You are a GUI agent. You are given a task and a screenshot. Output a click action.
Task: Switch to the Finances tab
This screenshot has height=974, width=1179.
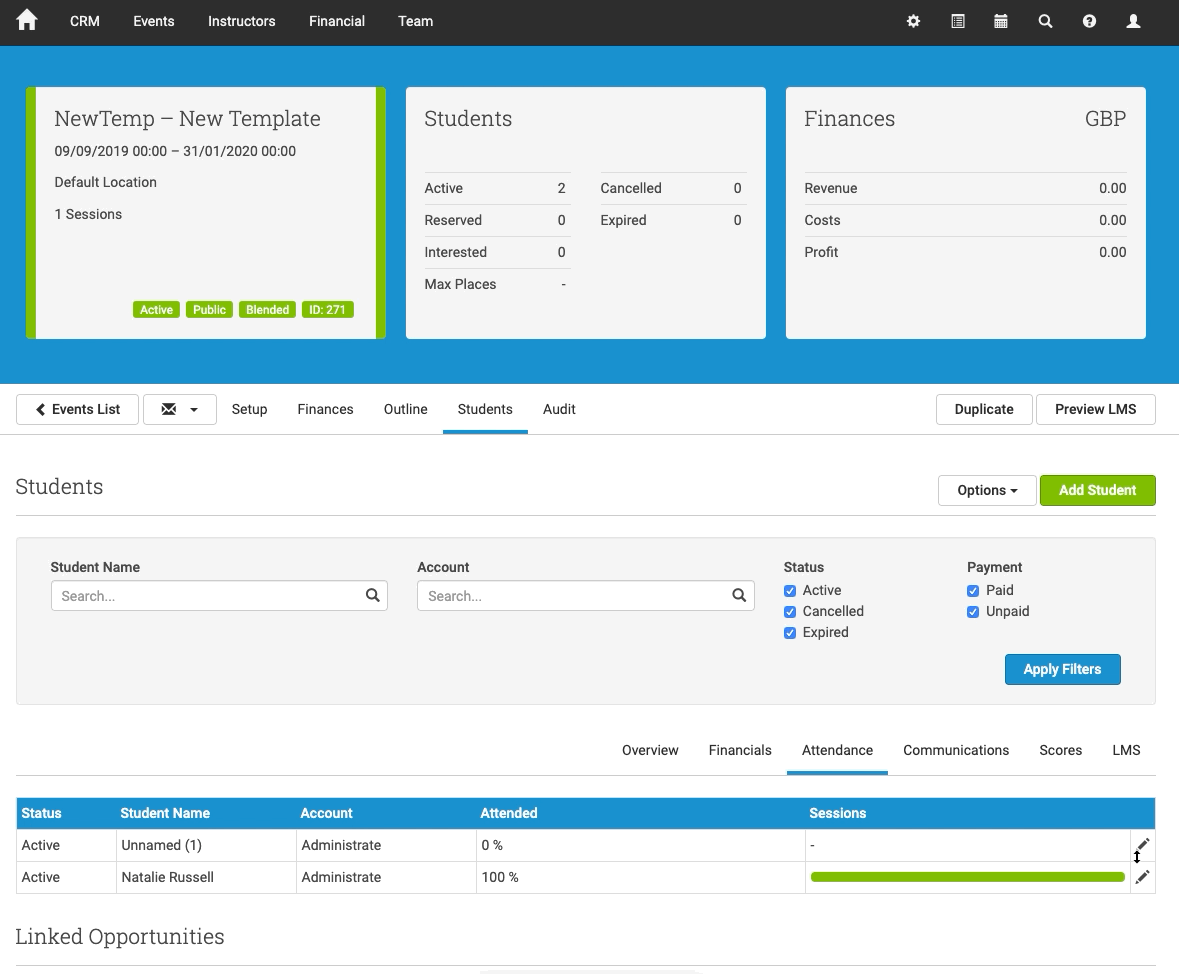point(325,409)
